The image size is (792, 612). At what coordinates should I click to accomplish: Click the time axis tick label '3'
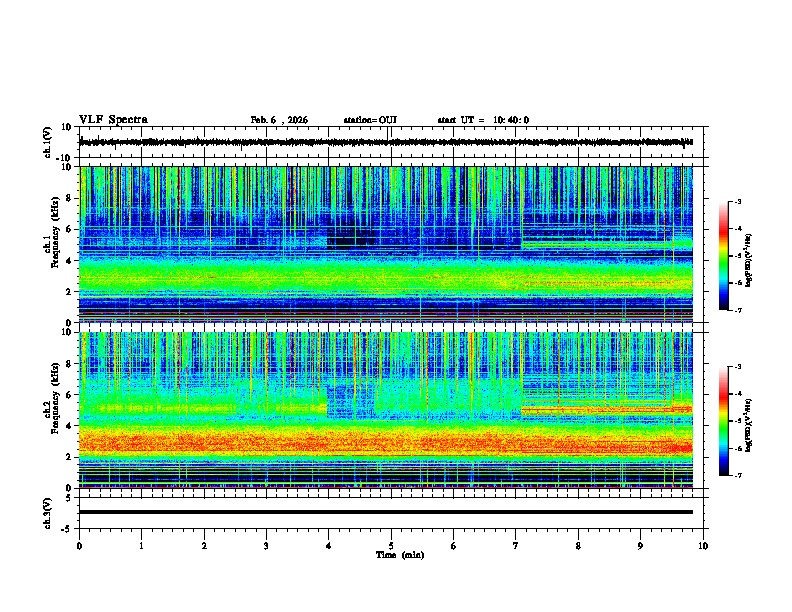[x=266, y=546]
